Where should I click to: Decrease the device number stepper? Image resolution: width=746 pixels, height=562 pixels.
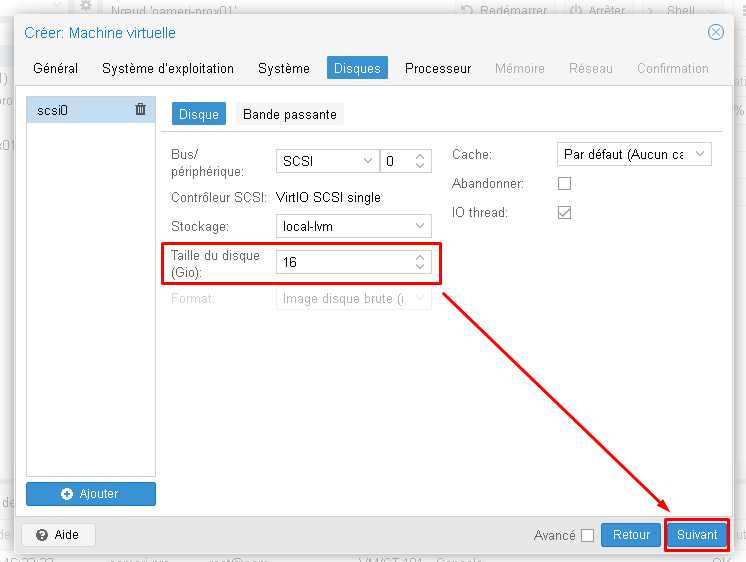pyautogui.click(x=420, y=166)
